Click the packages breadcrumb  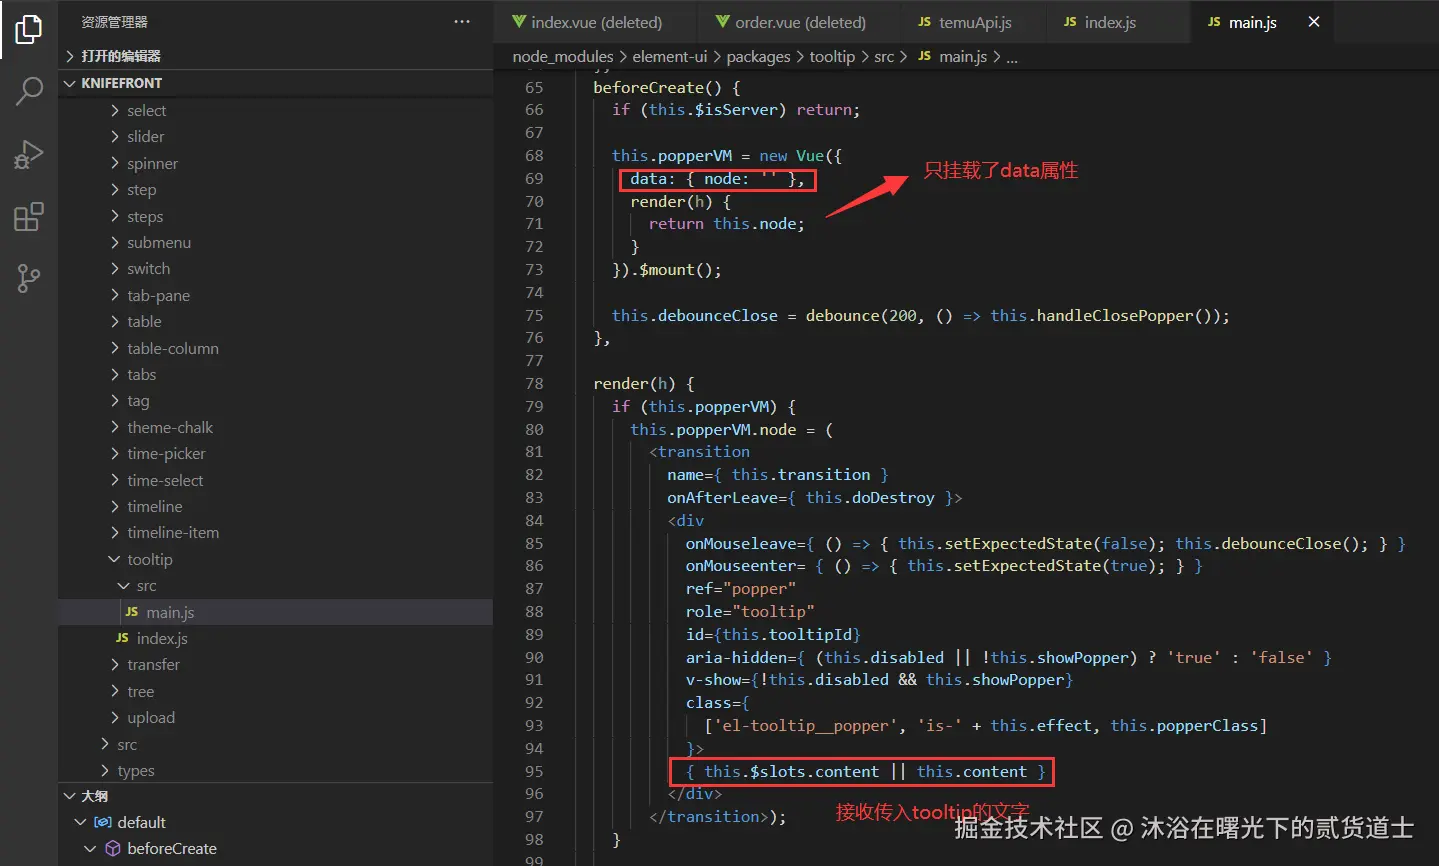click(758, 57)
